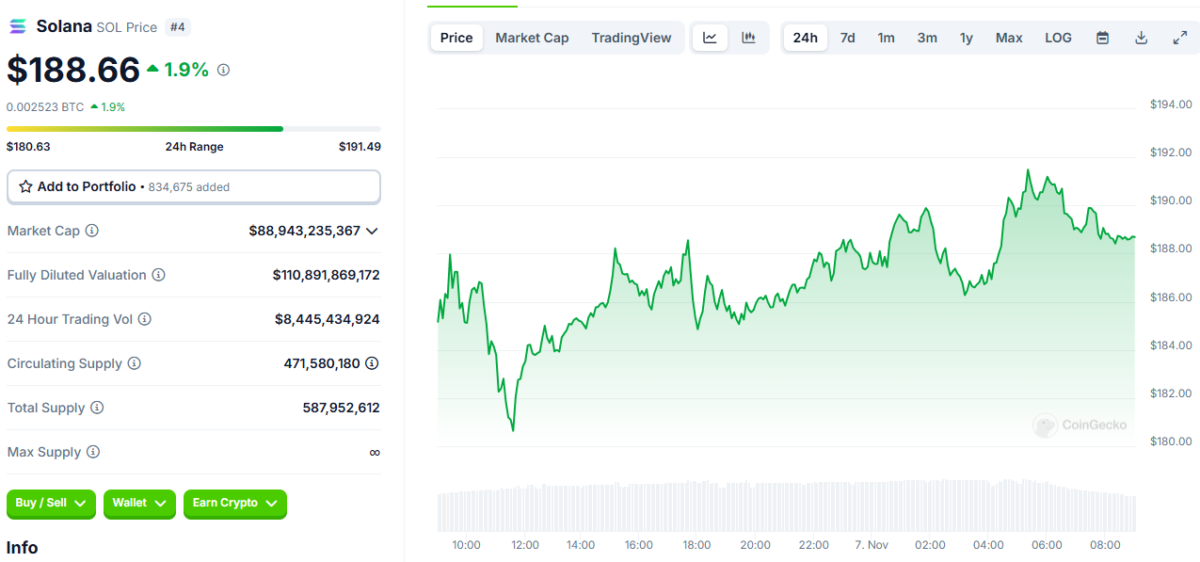Viewport: 1200px width, 562px height.
Task: Click Add to Portfolio button
Action: pos(194,187)
